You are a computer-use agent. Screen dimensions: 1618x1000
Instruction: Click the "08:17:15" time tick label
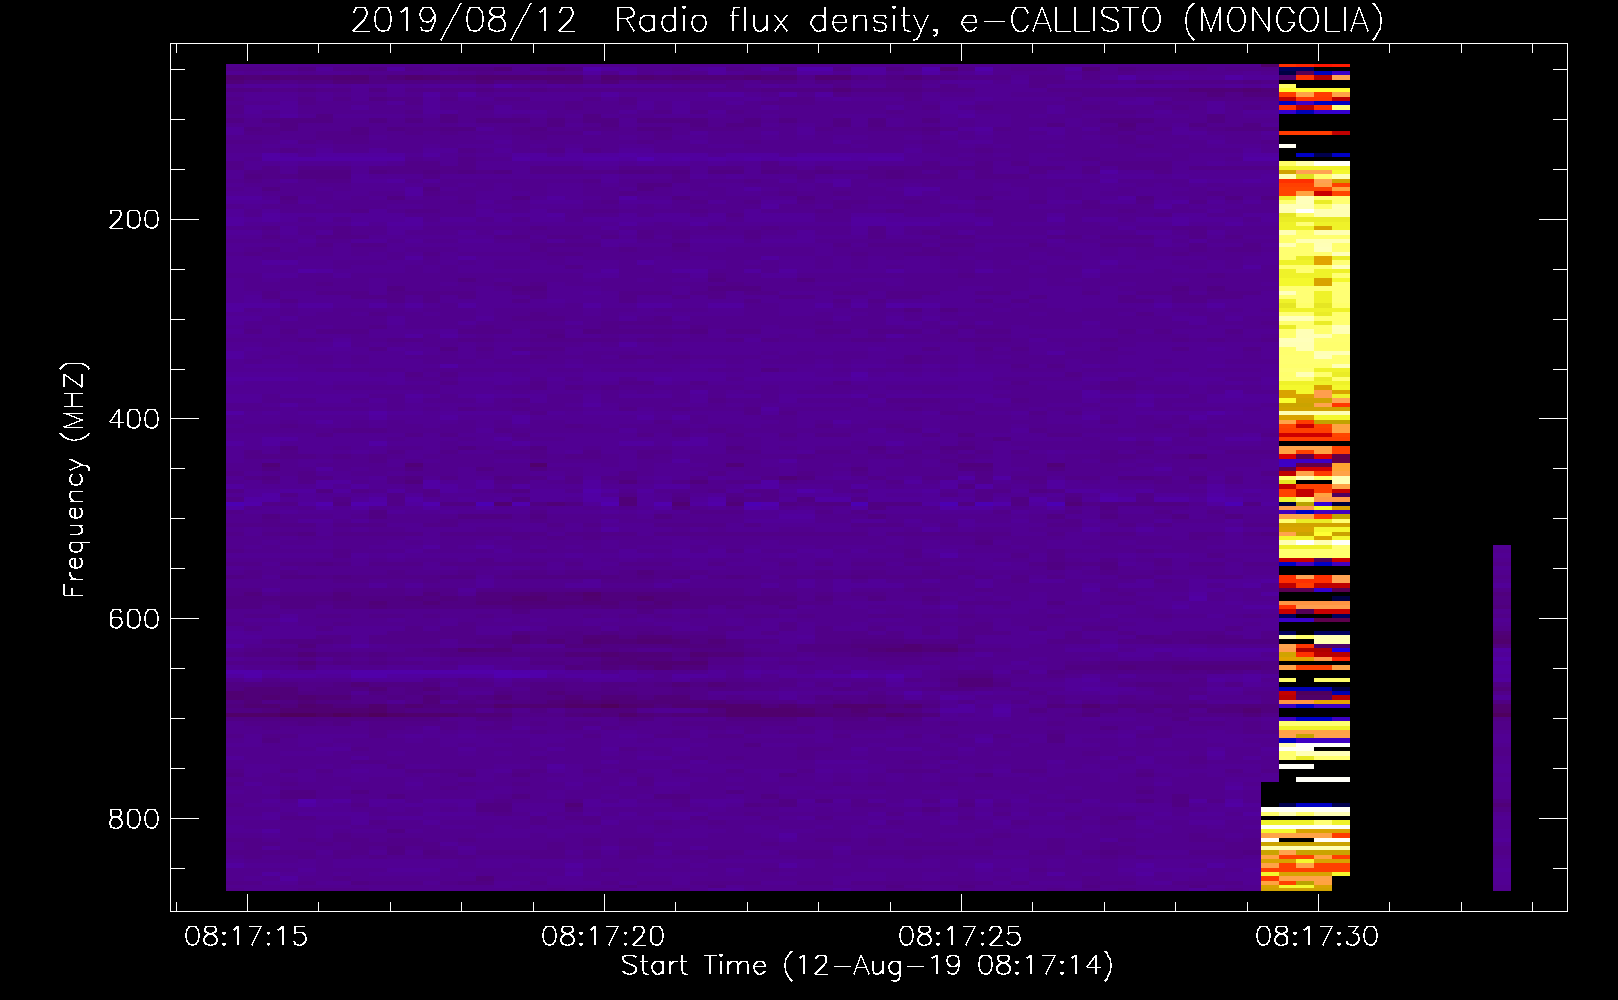point(246,936)
